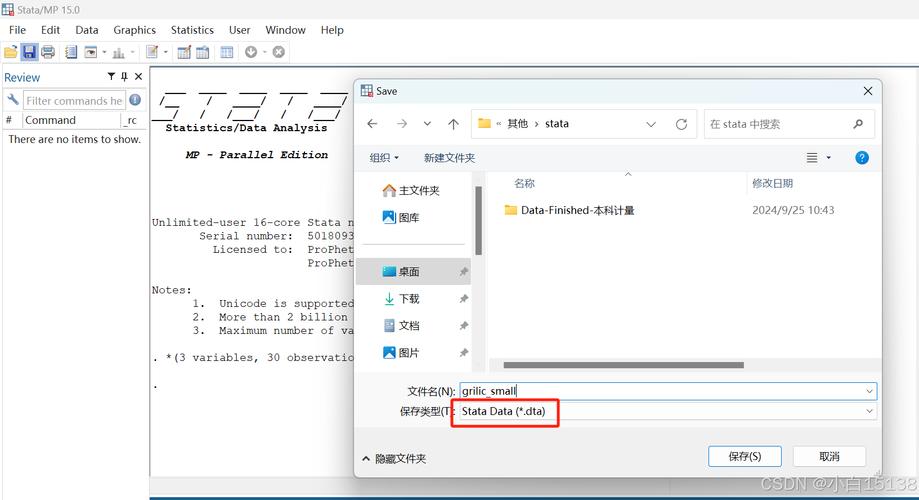Sort files by 修改日期 column header
The width and height of the screenshot is (919, 500).
(x=772, y=183)
